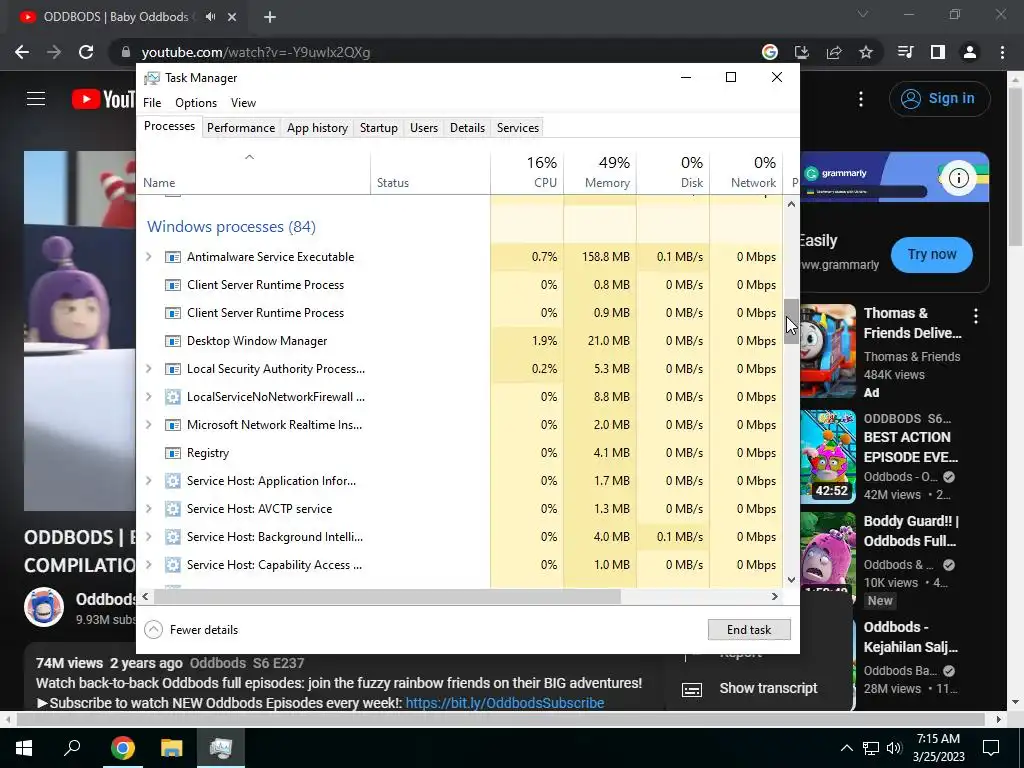This screenshot has width=1024, height=768.
Task: Bookmark this page with the star icon
Action: pyautogui.click(x=866, y=52)
